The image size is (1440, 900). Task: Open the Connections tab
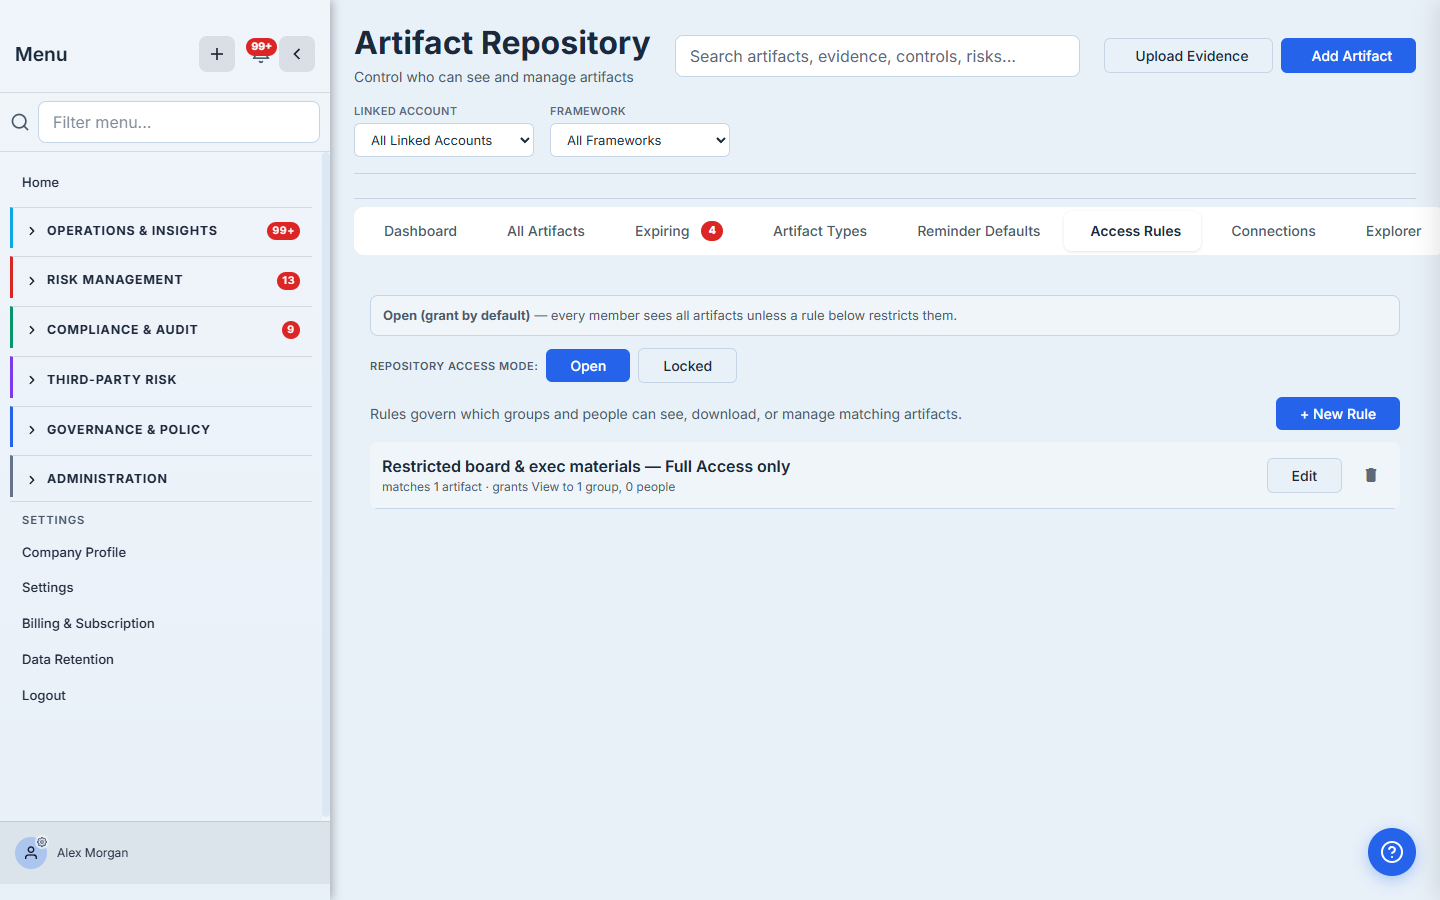tap(1273, 231)
